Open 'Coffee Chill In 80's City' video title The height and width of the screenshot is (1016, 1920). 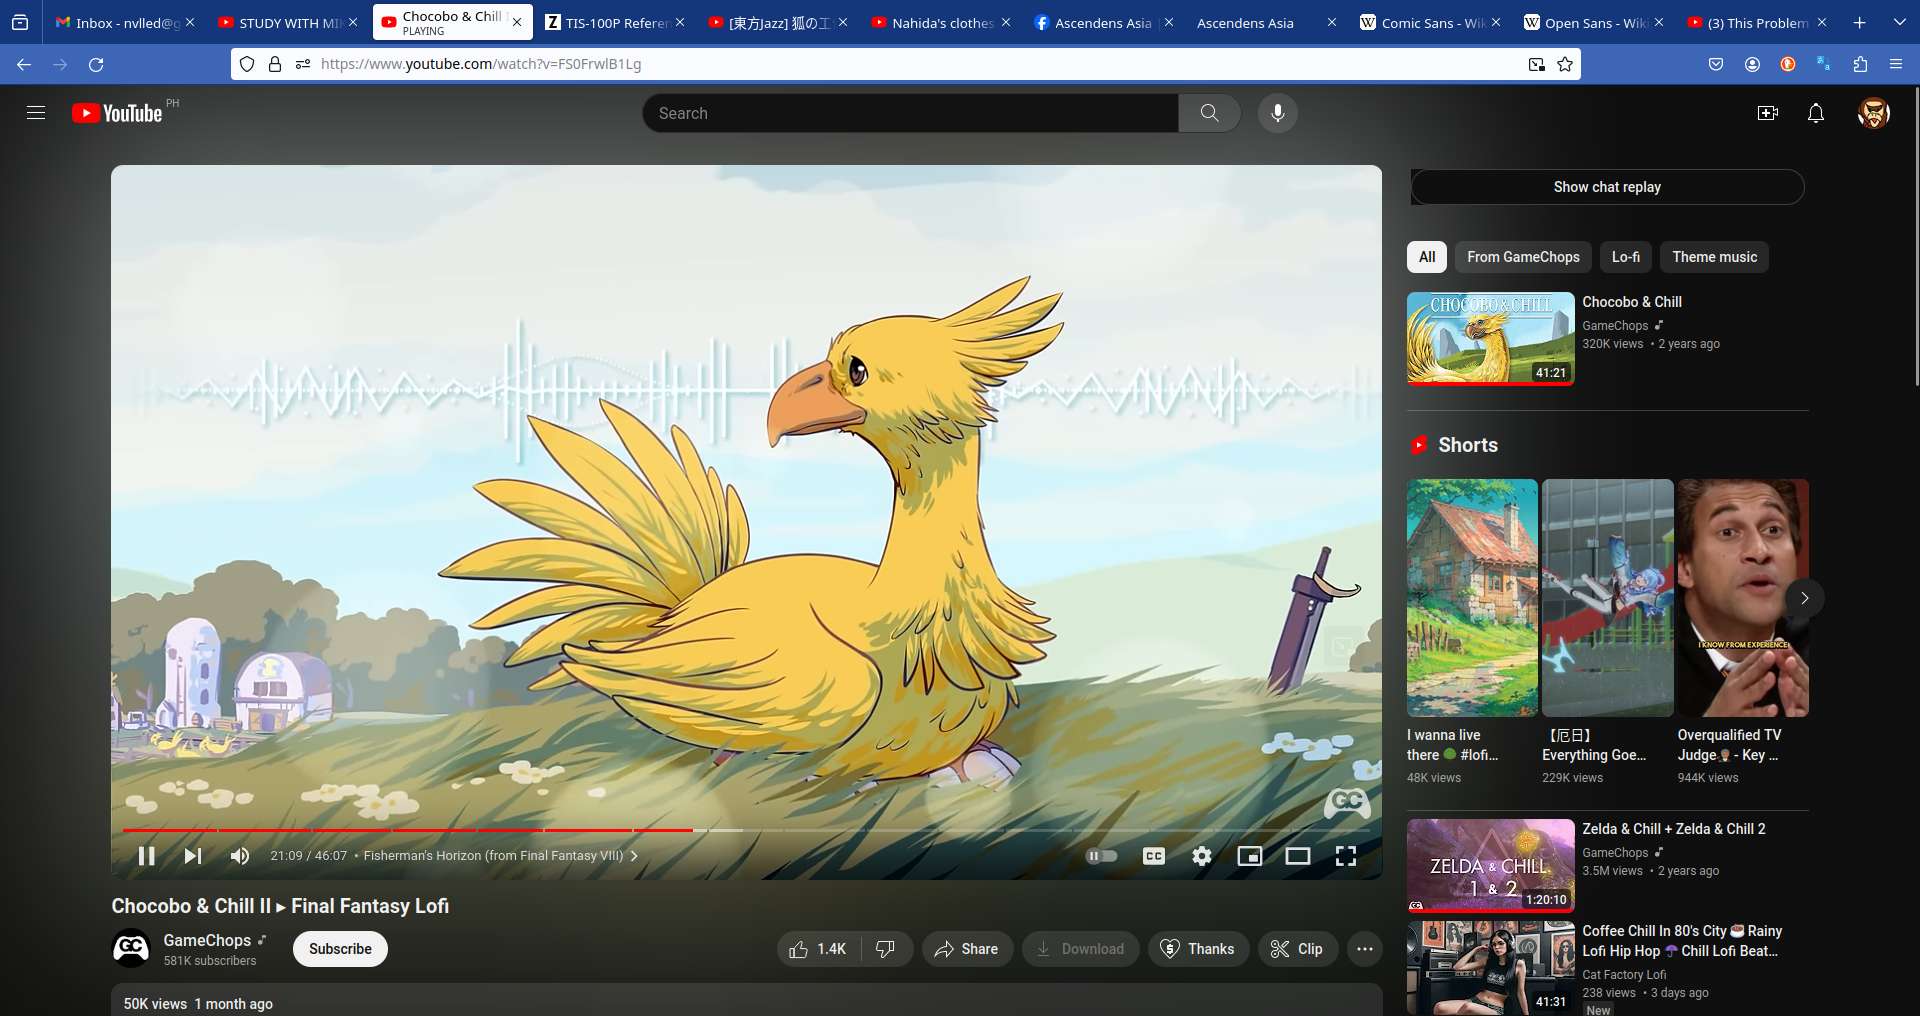pos(1682,941)
